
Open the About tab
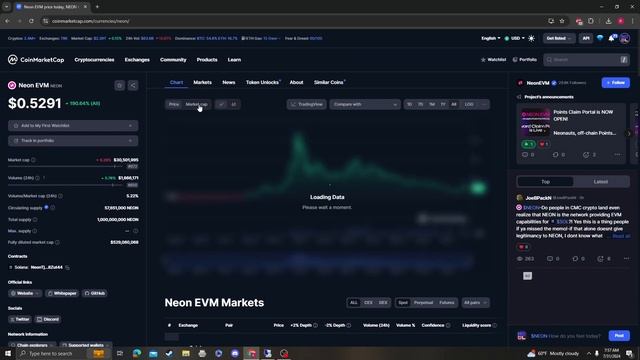pyautogui.click(x=296, y=82)
